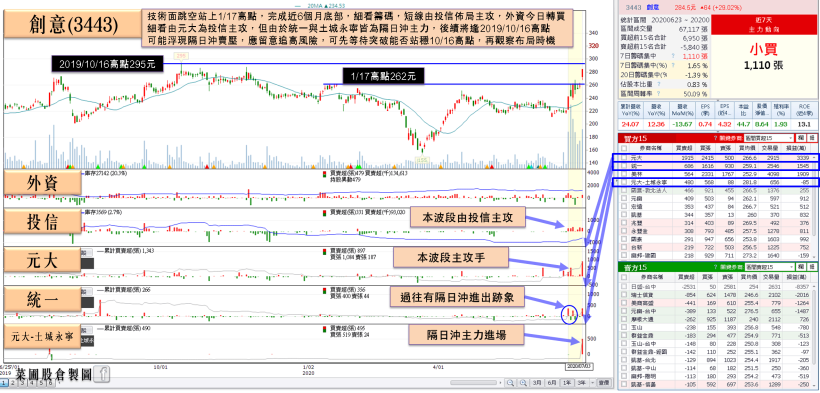The height and width of the screenshot is (393, 820).
Task: Click the 2020/07/03 date marker on time axis
Action: [x=580, y=367]
